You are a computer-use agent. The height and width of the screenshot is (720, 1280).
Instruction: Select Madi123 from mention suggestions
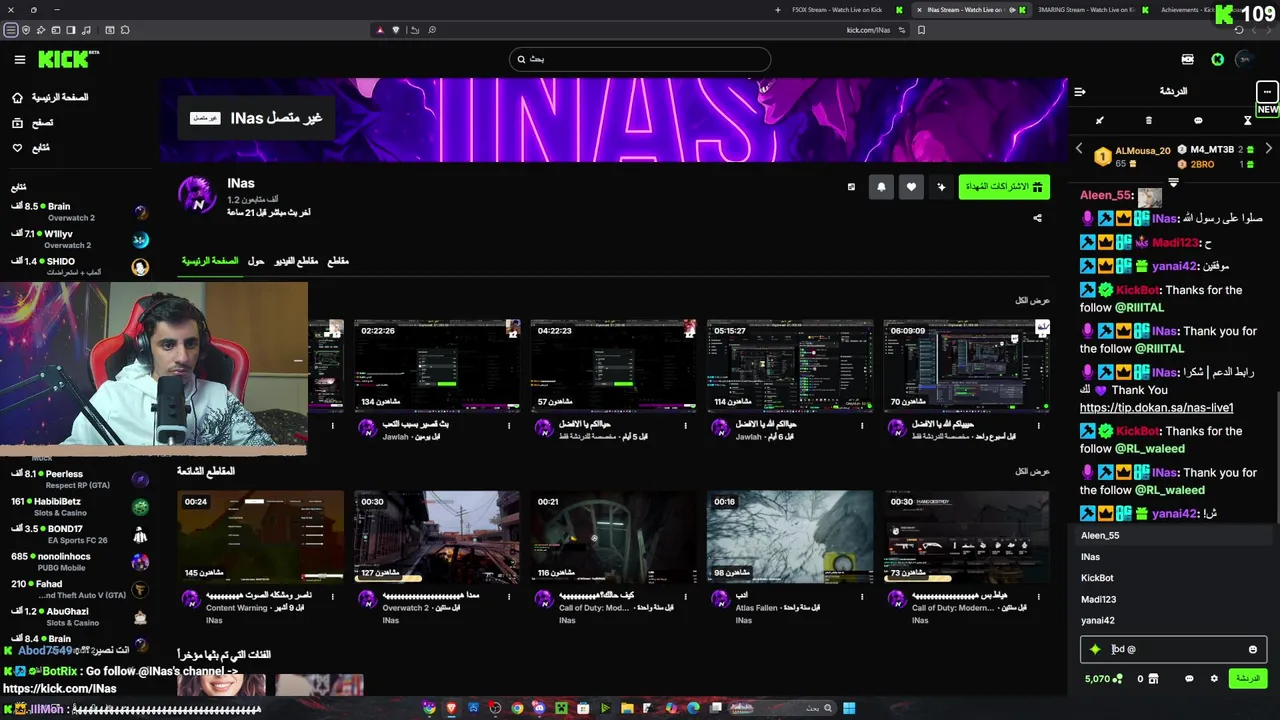pyautogui.click(x=1173, y=599)
